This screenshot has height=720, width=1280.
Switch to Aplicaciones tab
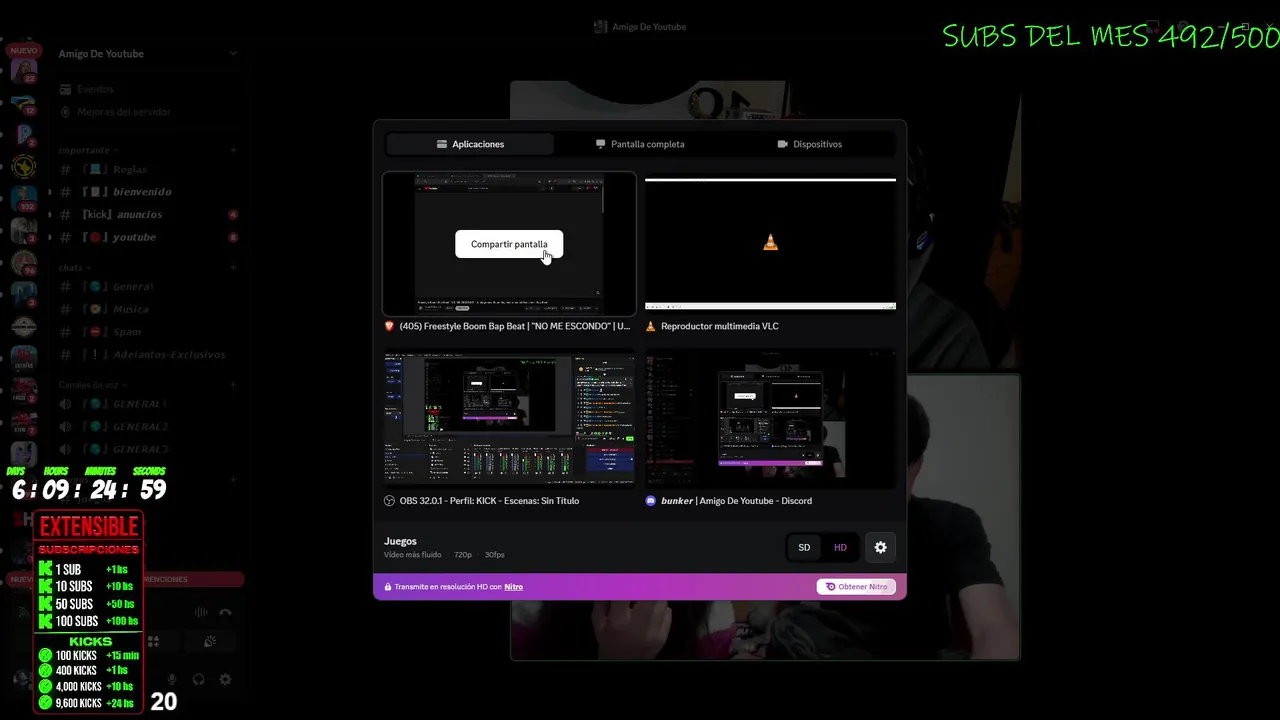pyautogui.click(x=470, y=144)
